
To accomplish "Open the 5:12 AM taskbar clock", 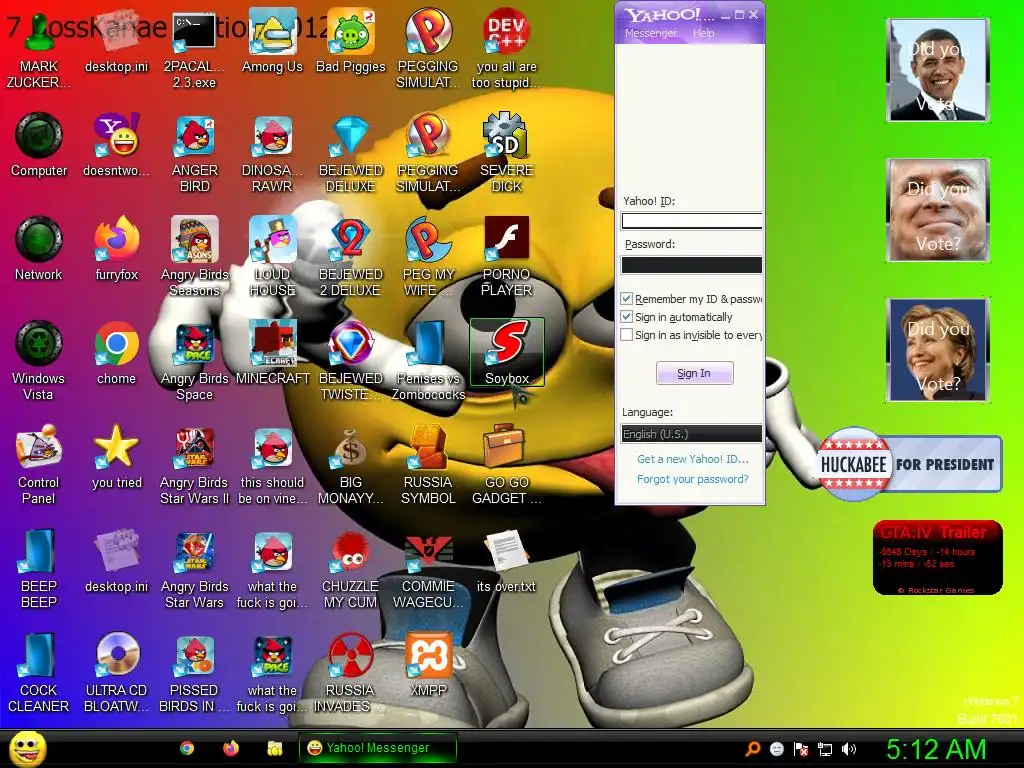I will [936, 749].
